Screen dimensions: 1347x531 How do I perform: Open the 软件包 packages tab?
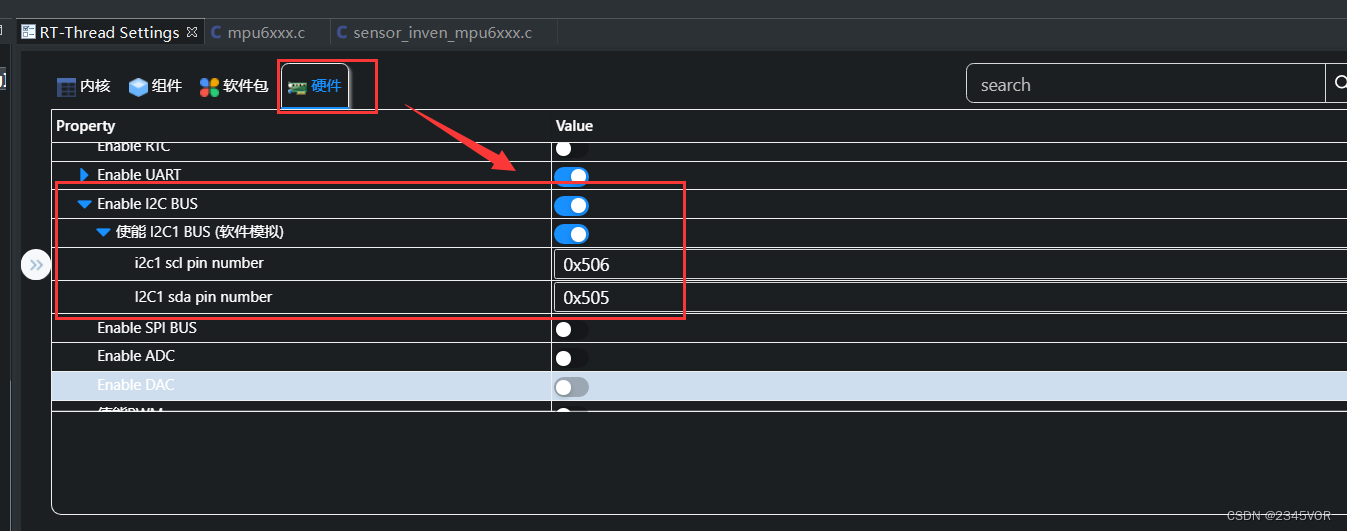point(234,87)
